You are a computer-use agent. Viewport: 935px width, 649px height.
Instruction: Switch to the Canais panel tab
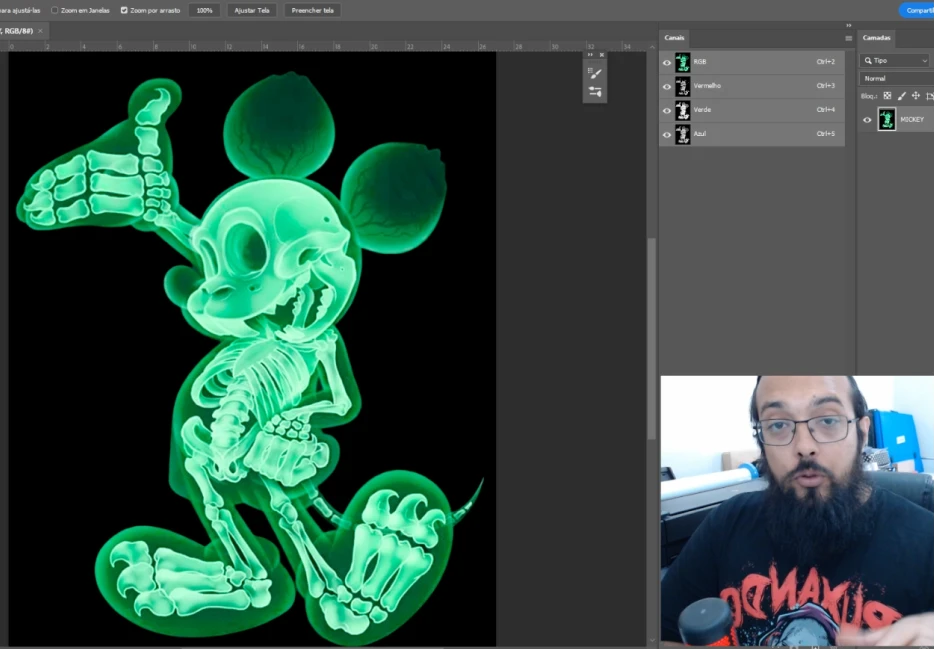674,37
